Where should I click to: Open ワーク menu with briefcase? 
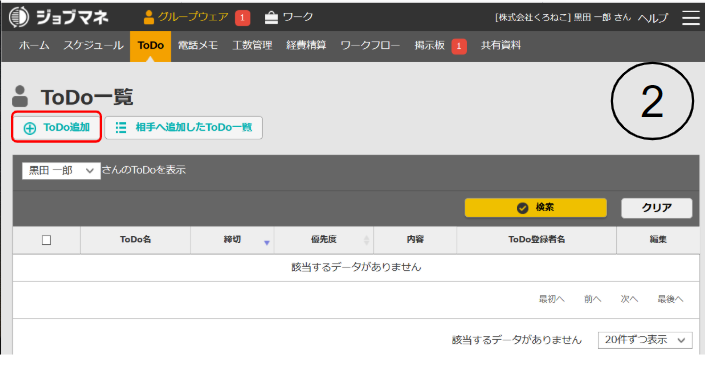coord(289,17)
